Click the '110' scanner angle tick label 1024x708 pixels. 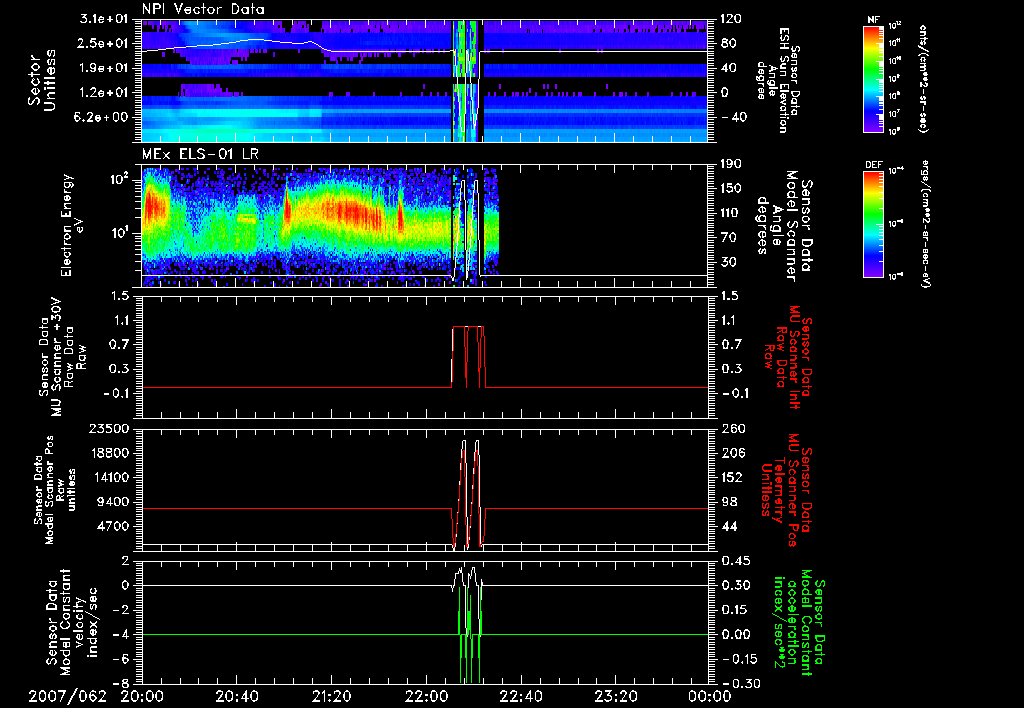[730, 213]
